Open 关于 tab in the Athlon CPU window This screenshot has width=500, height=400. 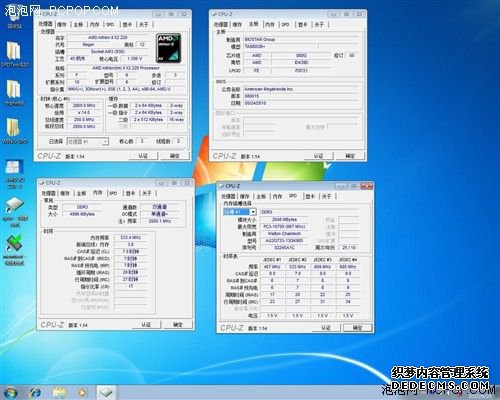click(143, 24)
